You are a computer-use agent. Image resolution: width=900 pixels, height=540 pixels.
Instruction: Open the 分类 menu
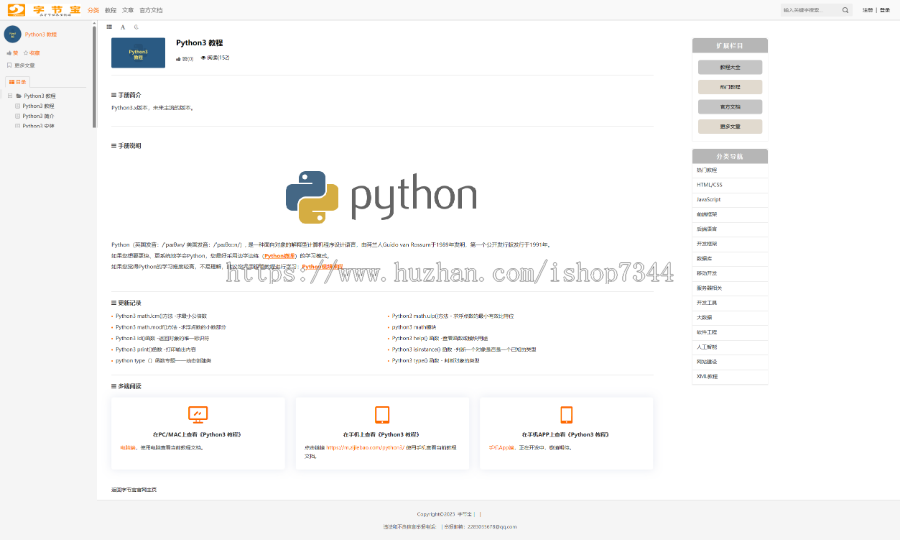tap(93, 10)
